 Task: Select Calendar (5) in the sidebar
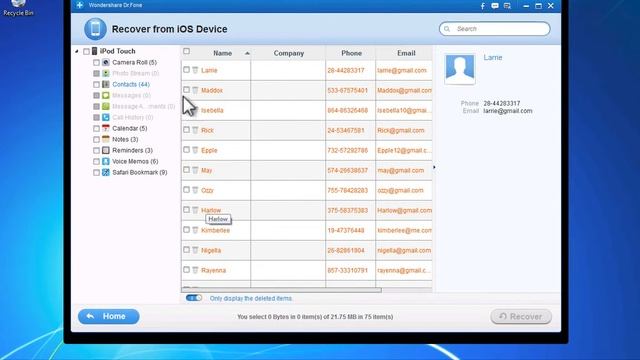[130, 128]
